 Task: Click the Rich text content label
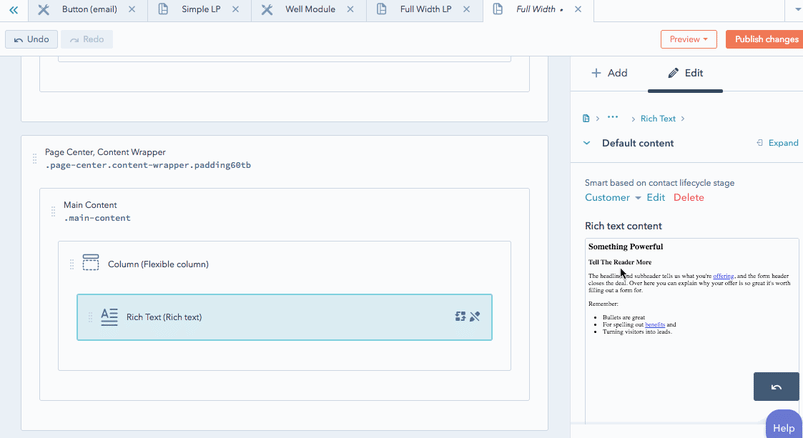(623, 226)
